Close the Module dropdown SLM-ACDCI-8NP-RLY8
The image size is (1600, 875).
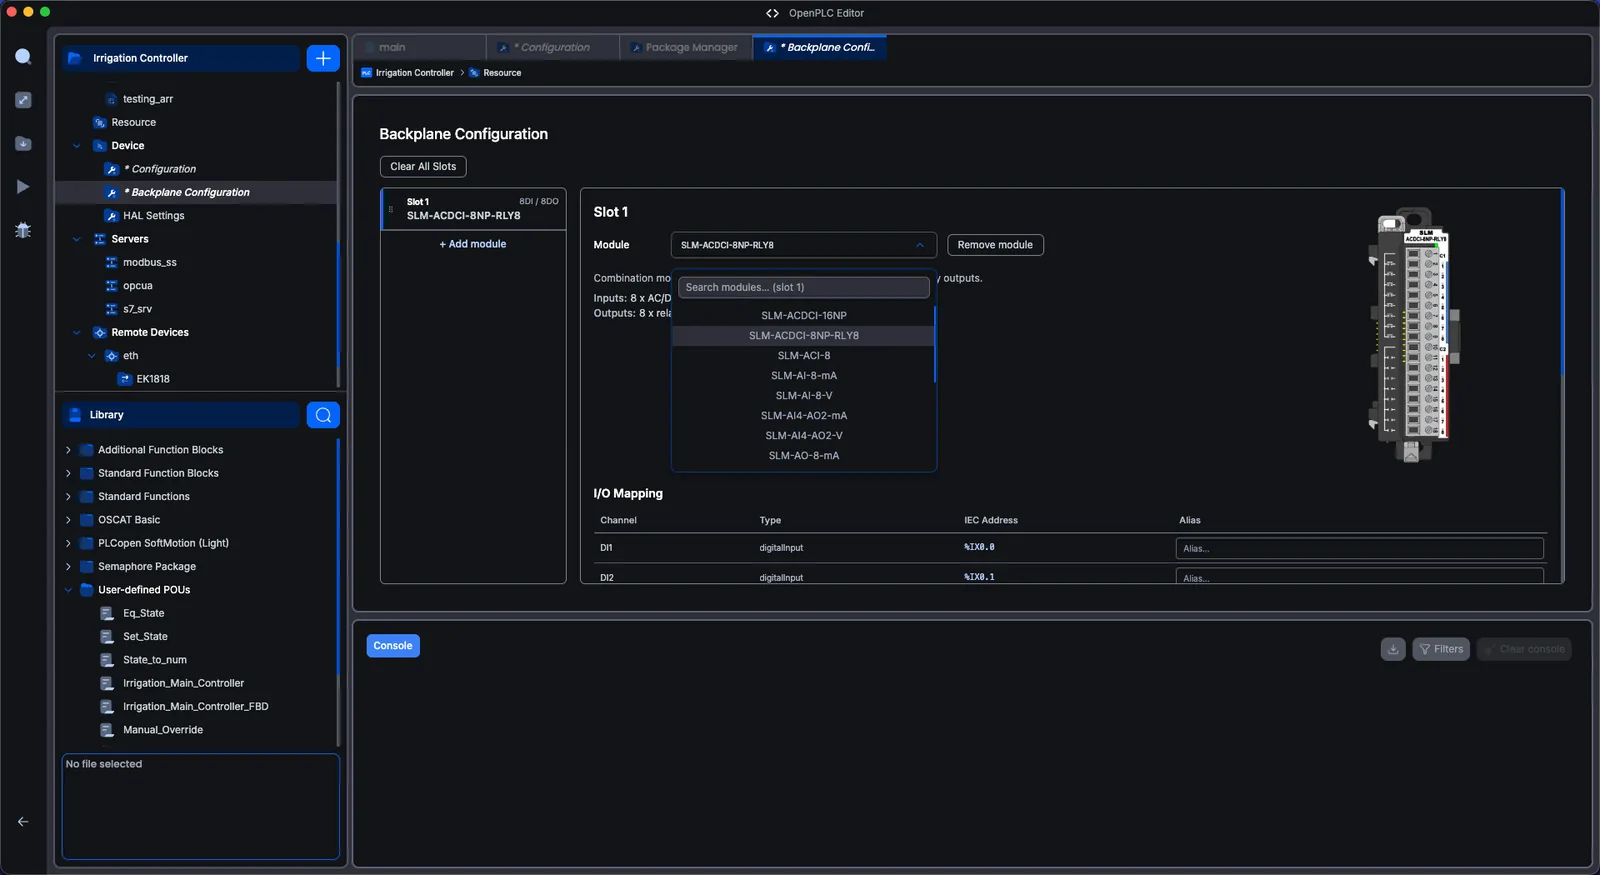coord(803,245)
